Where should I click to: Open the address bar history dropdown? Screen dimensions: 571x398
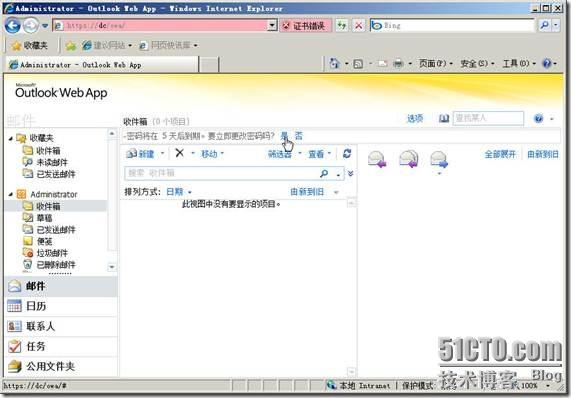pos(272,25)
